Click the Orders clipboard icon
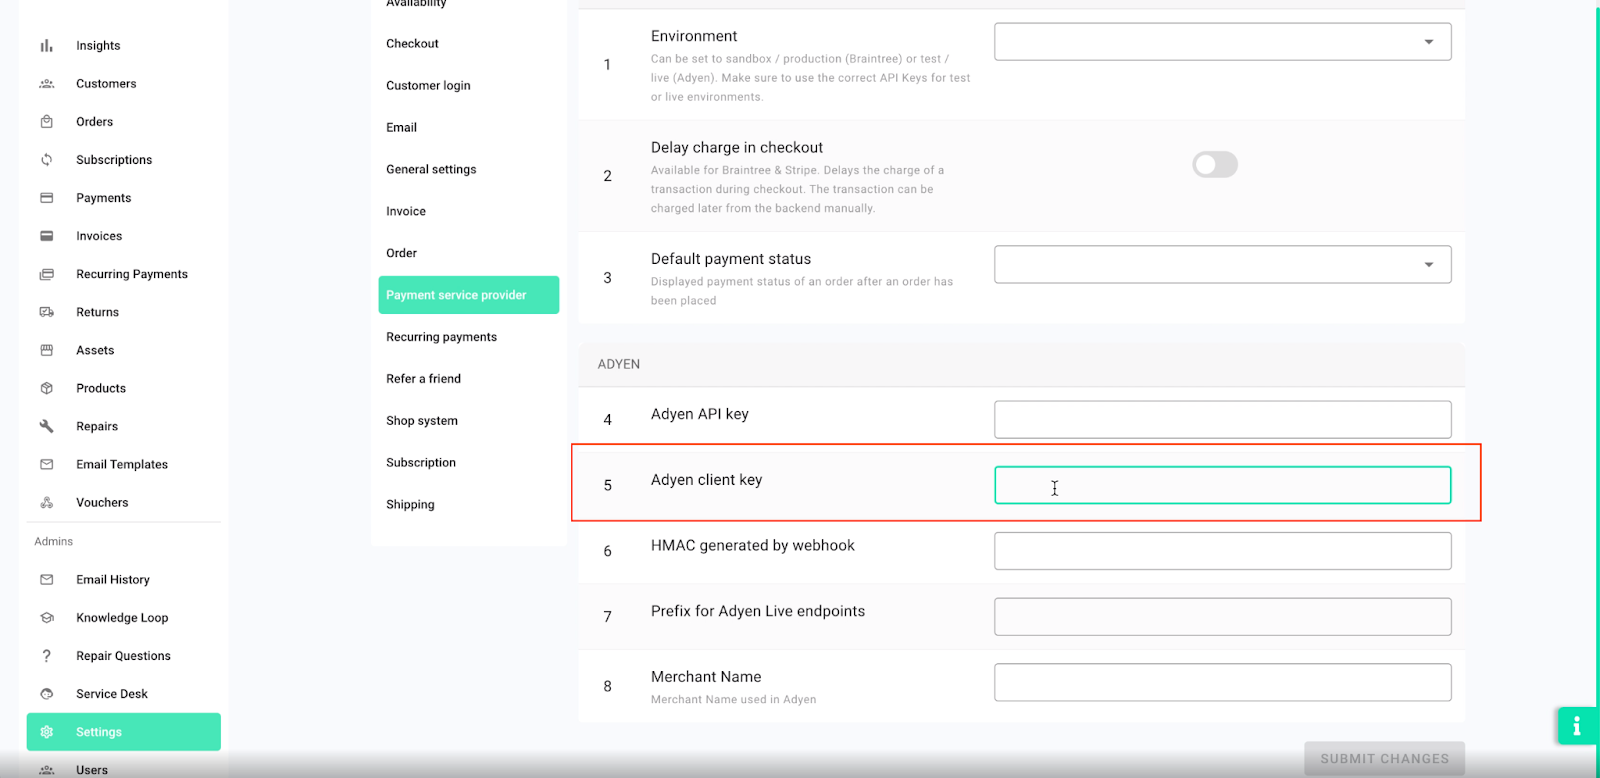 pyautogui.click(x=46, y=122)
